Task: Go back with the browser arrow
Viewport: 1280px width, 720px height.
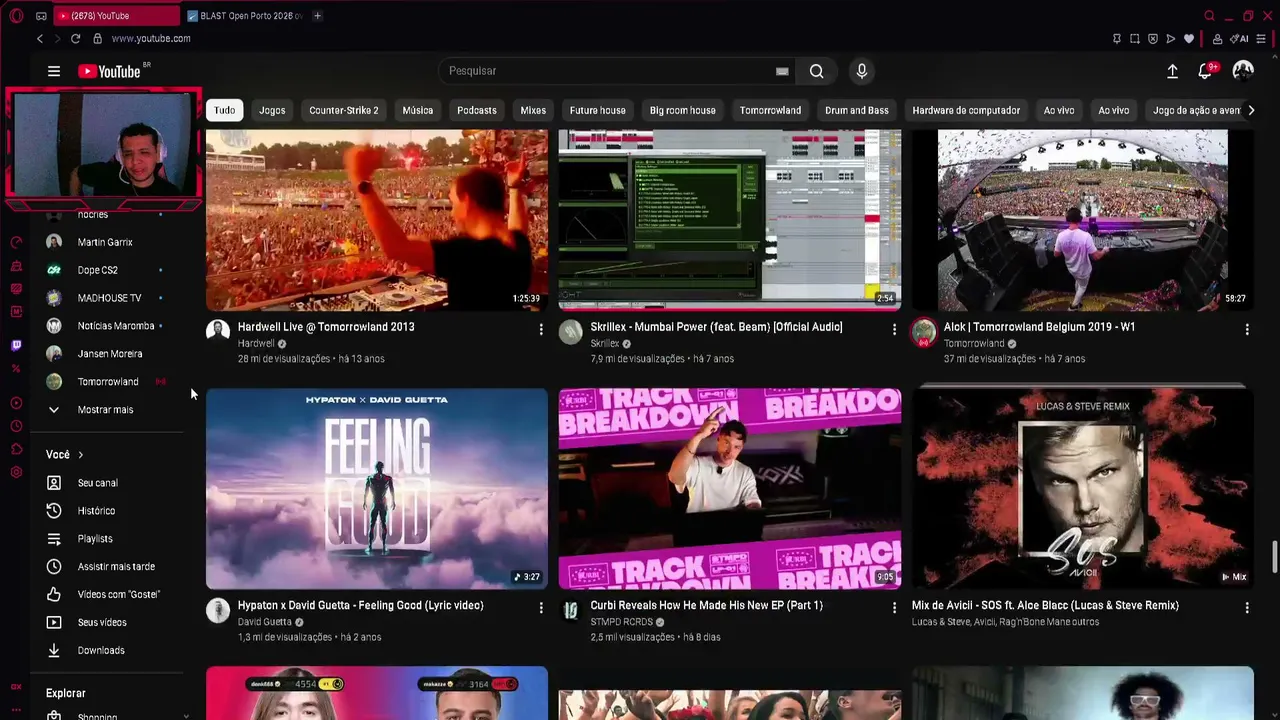Action: pos(40,39)
